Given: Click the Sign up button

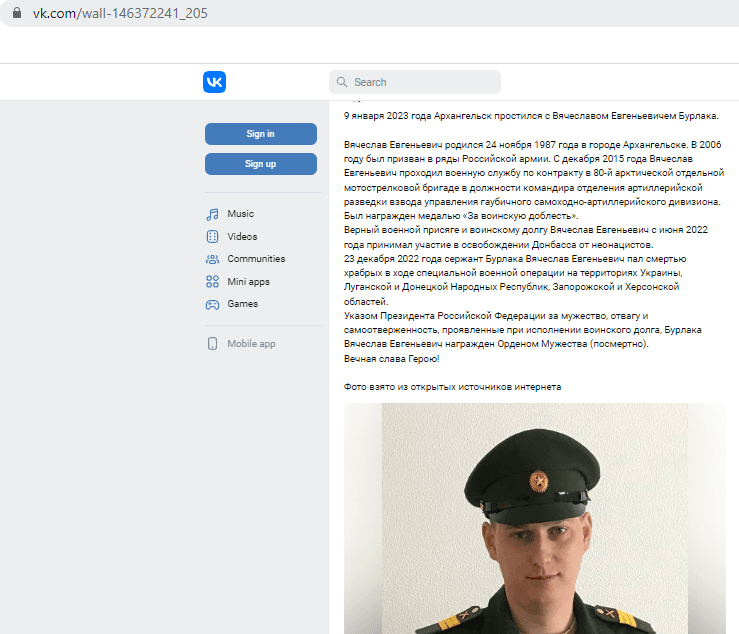Looking at the screenshot, I should (x=261, y=164).
